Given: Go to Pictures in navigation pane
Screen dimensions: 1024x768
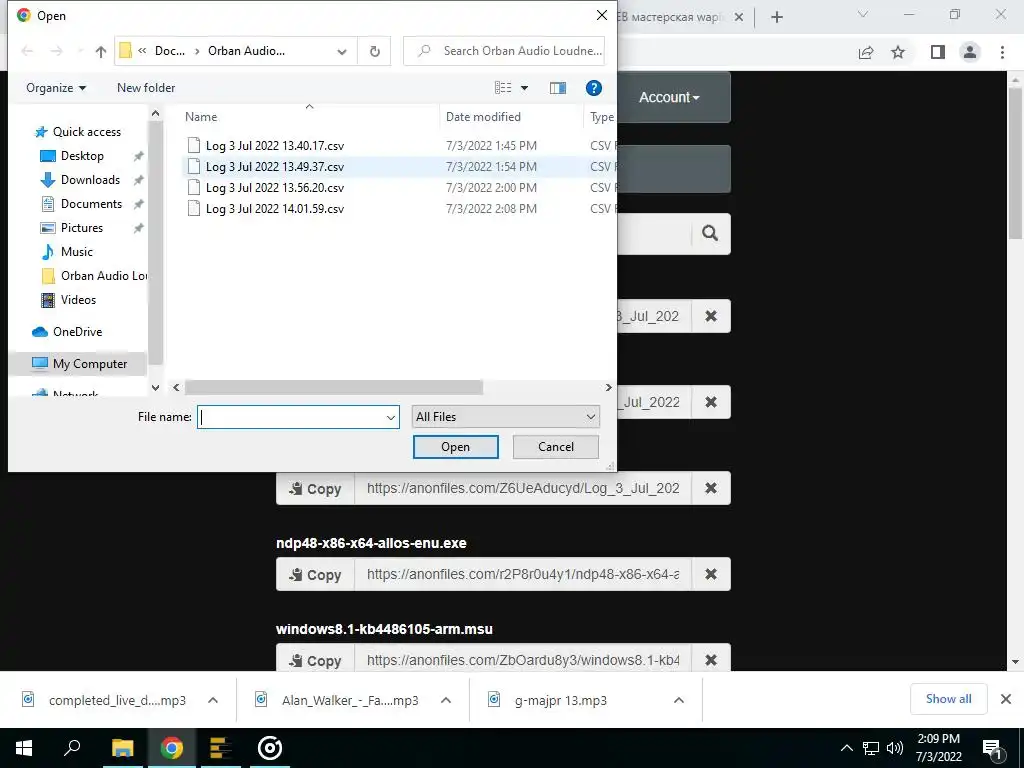Looking at the screenshot, I should 82,228.
